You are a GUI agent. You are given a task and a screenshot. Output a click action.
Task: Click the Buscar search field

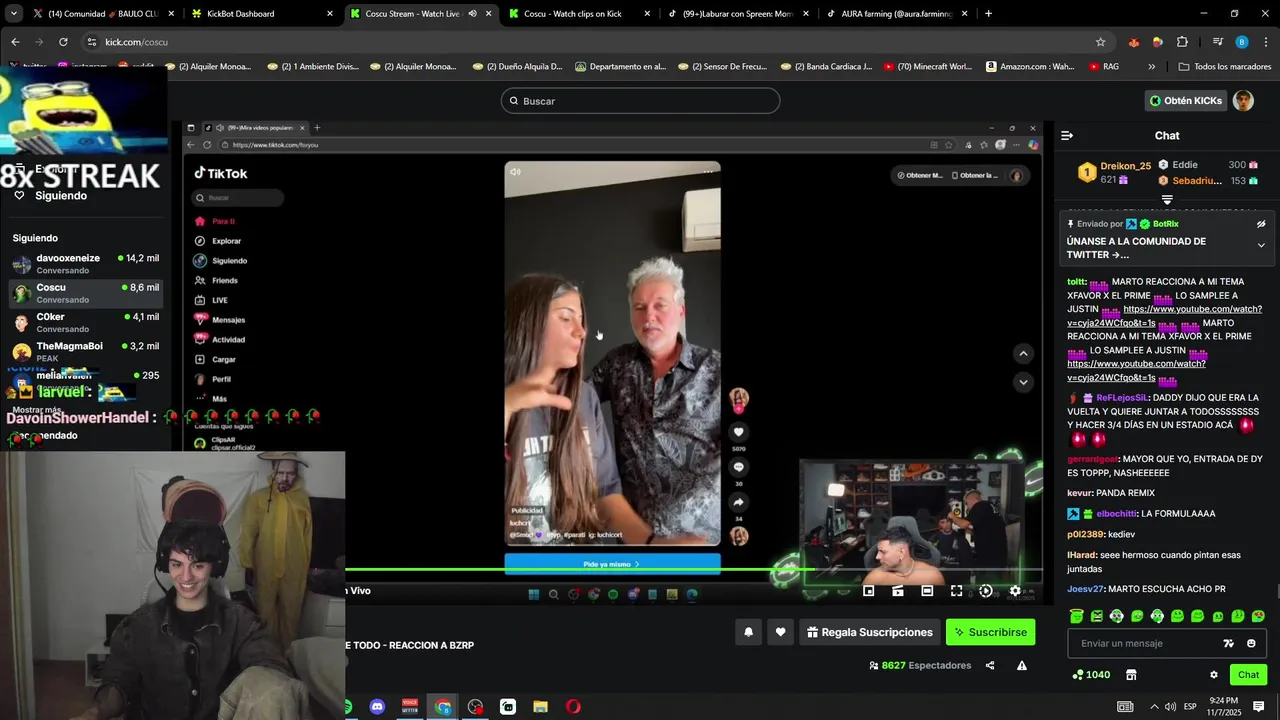(x=640, y=101)
